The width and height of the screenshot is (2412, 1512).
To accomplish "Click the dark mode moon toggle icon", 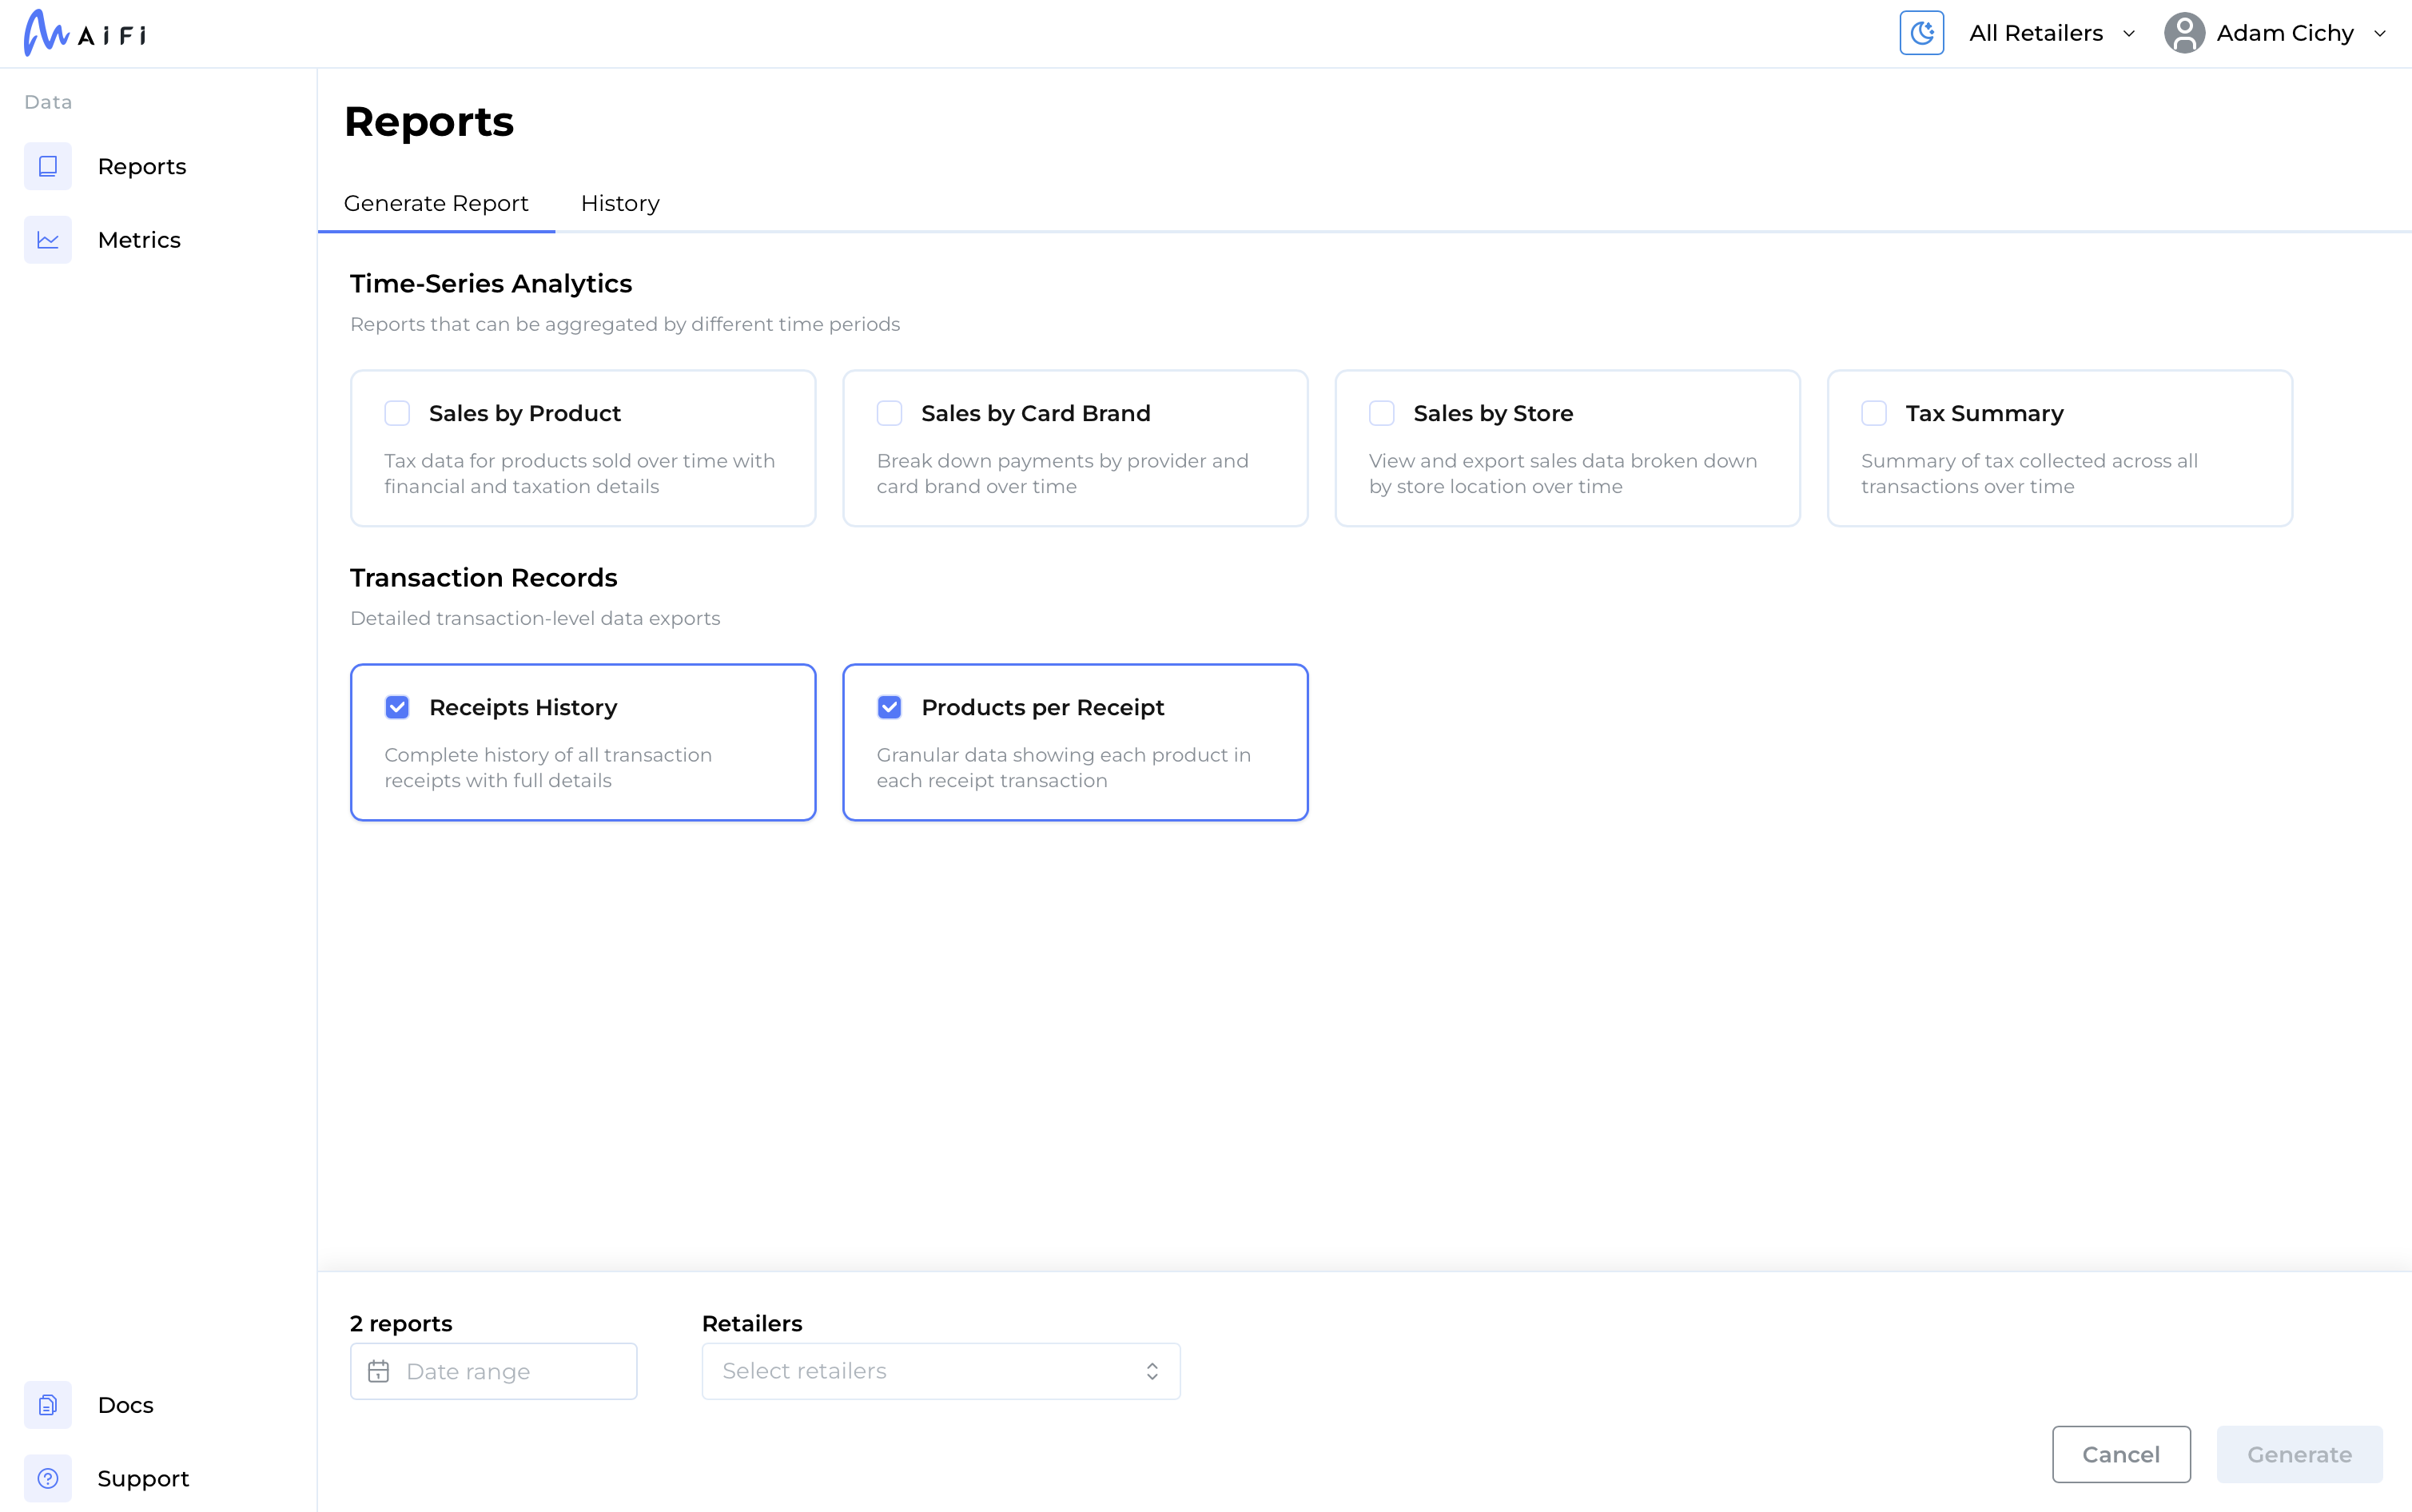I will pyautogui.click(x=1921, y=32).
